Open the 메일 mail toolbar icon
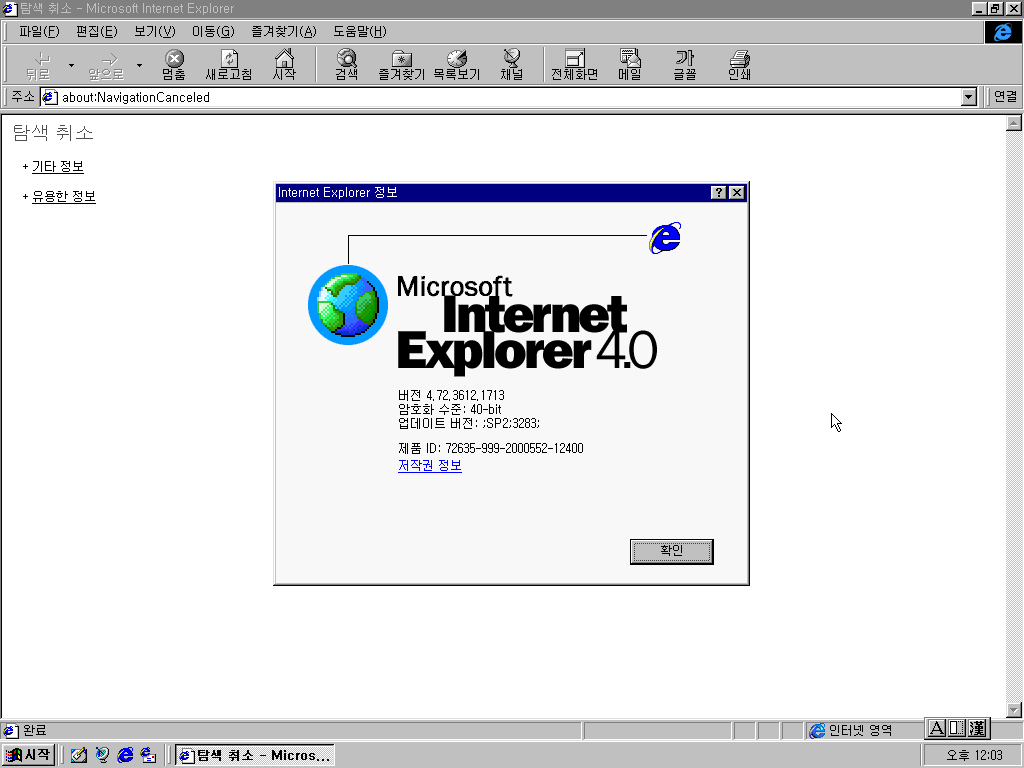 630,65
